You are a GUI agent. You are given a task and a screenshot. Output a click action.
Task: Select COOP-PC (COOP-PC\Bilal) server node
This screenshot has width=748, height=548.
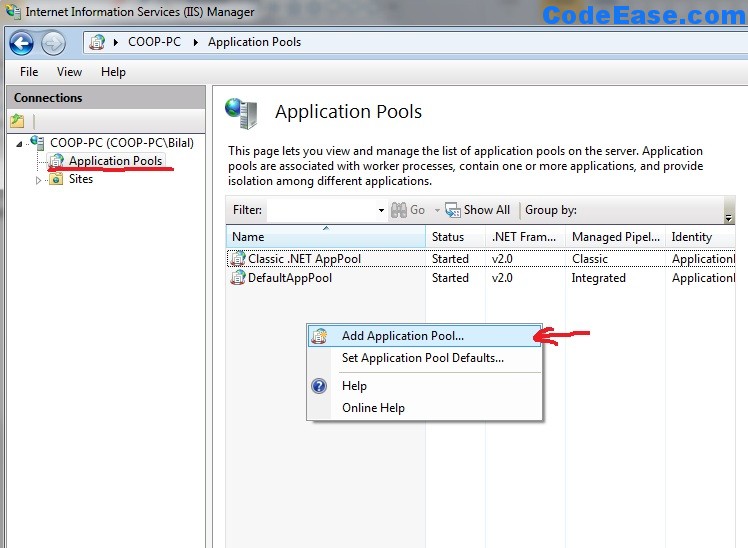click(122, 143)
